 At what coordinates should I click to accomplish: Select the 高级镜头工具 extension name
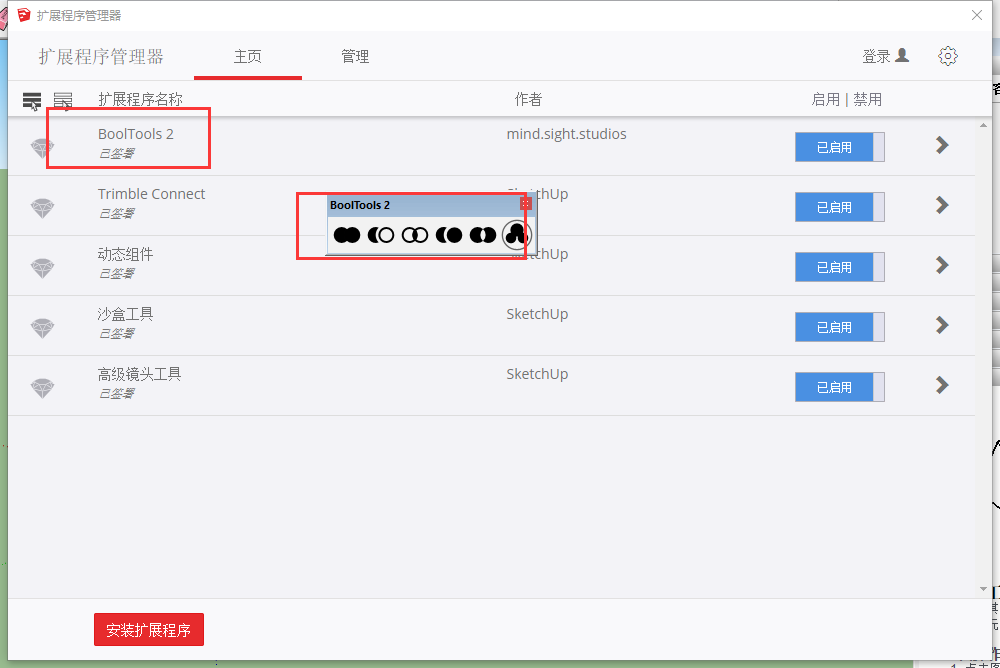point(139,374)
